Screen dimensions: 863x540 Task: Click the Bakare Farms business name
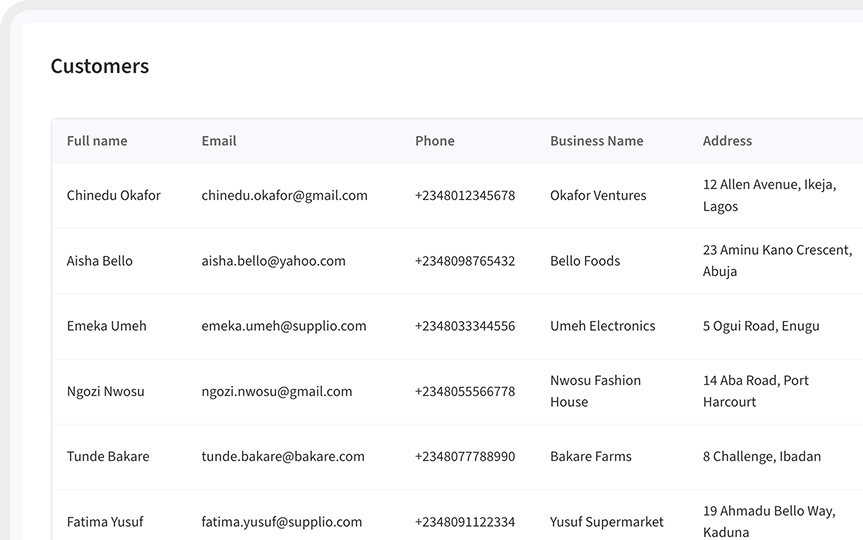591,457
